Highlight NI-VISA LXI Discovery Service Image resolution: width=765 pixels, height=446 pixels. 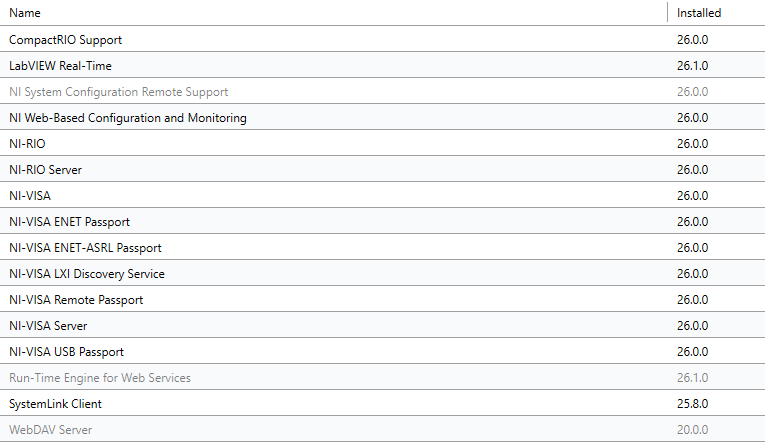[87, 274]
